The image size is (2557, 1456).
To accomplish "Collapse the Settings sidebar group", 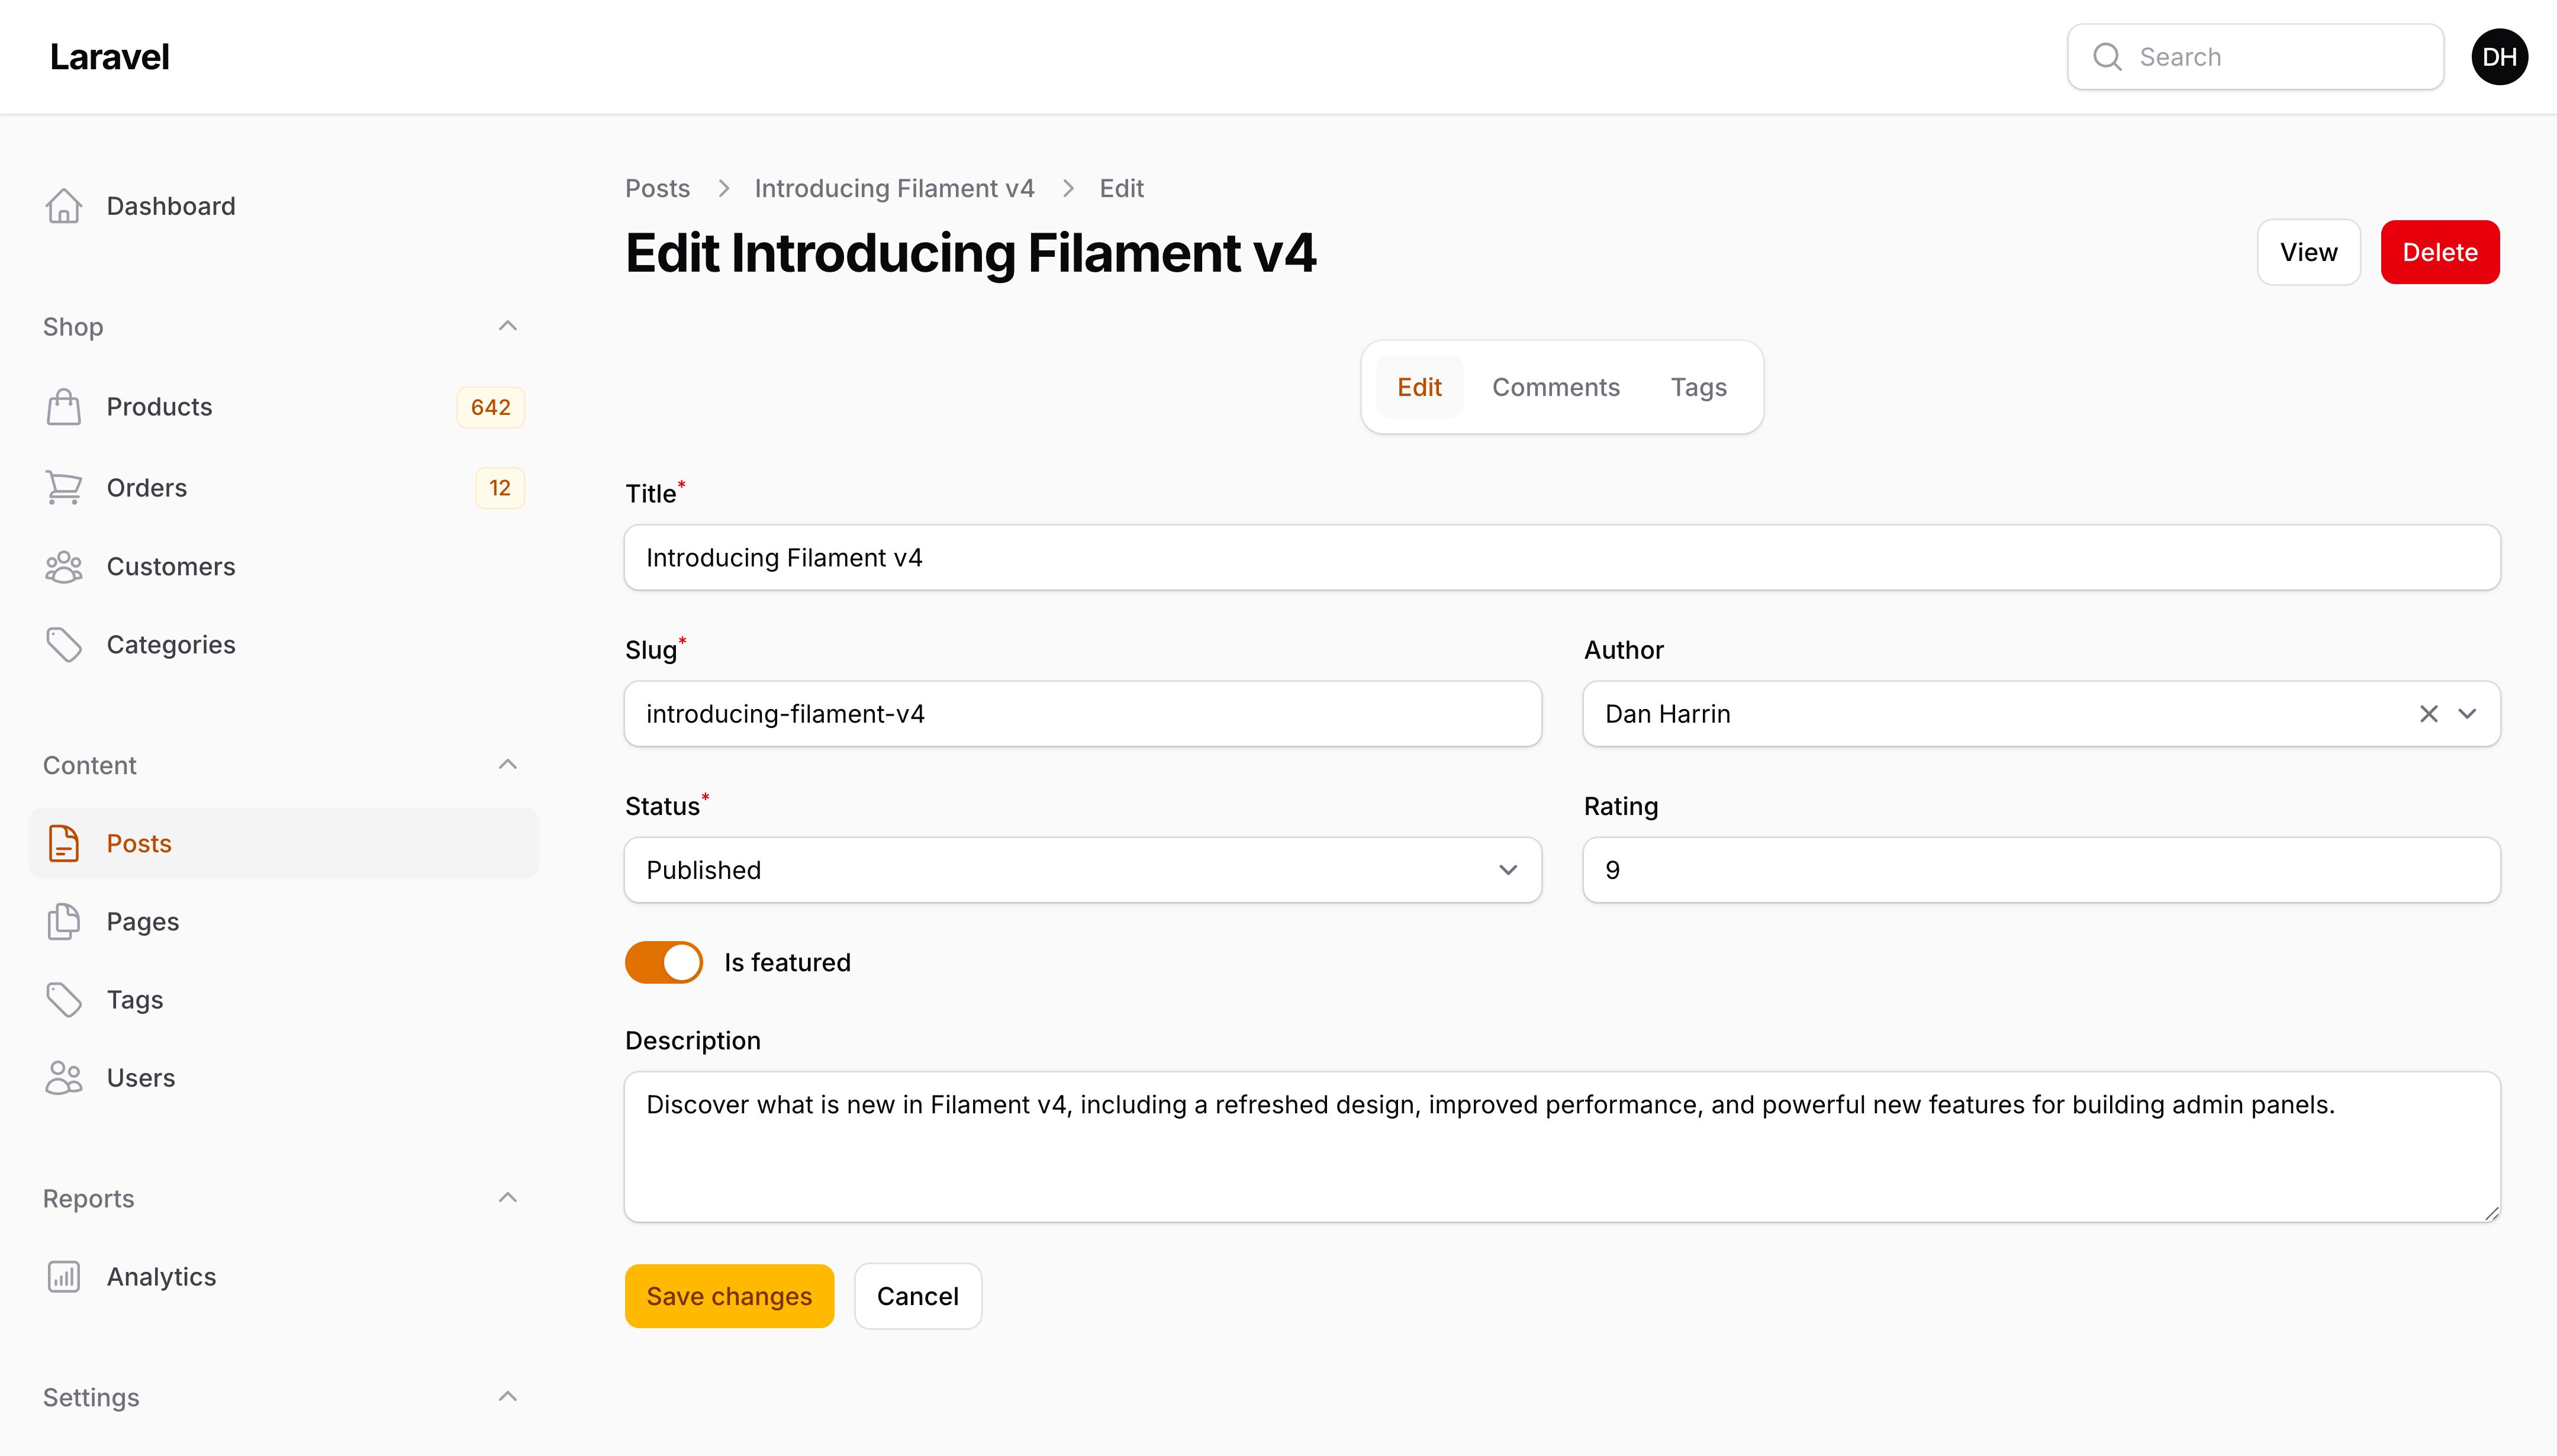I will pos(508,1397).
